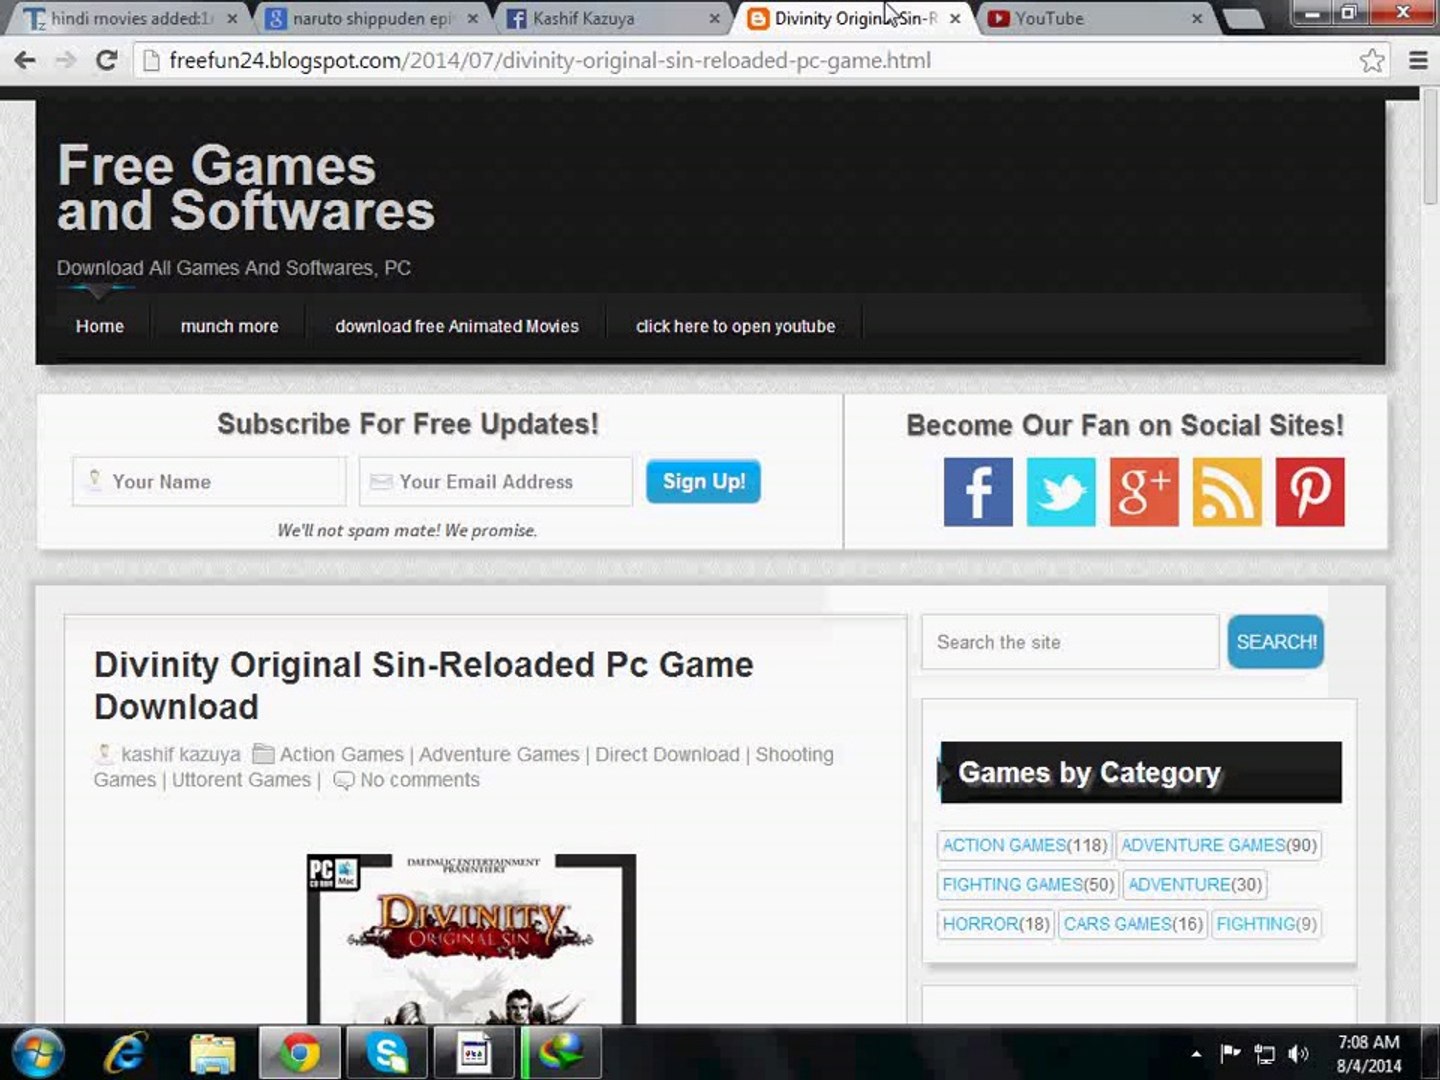Image resolution: width=1440 pixels, height=1080 pixels.
Task: Open File Explorer from taskbar
Action: [x=213, y=1053]
